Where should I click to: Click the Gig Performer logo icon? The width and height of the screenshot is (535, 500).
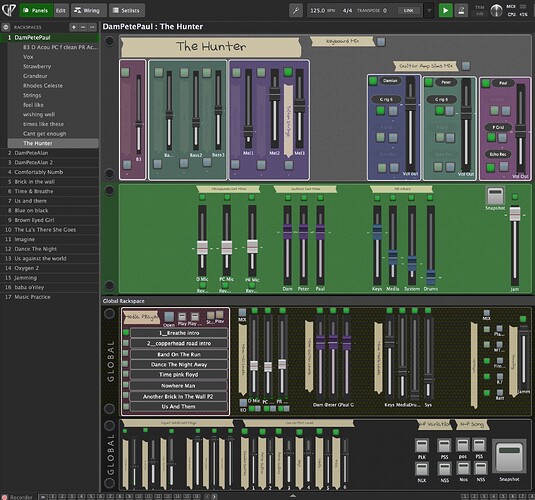[x=9, y=10]
